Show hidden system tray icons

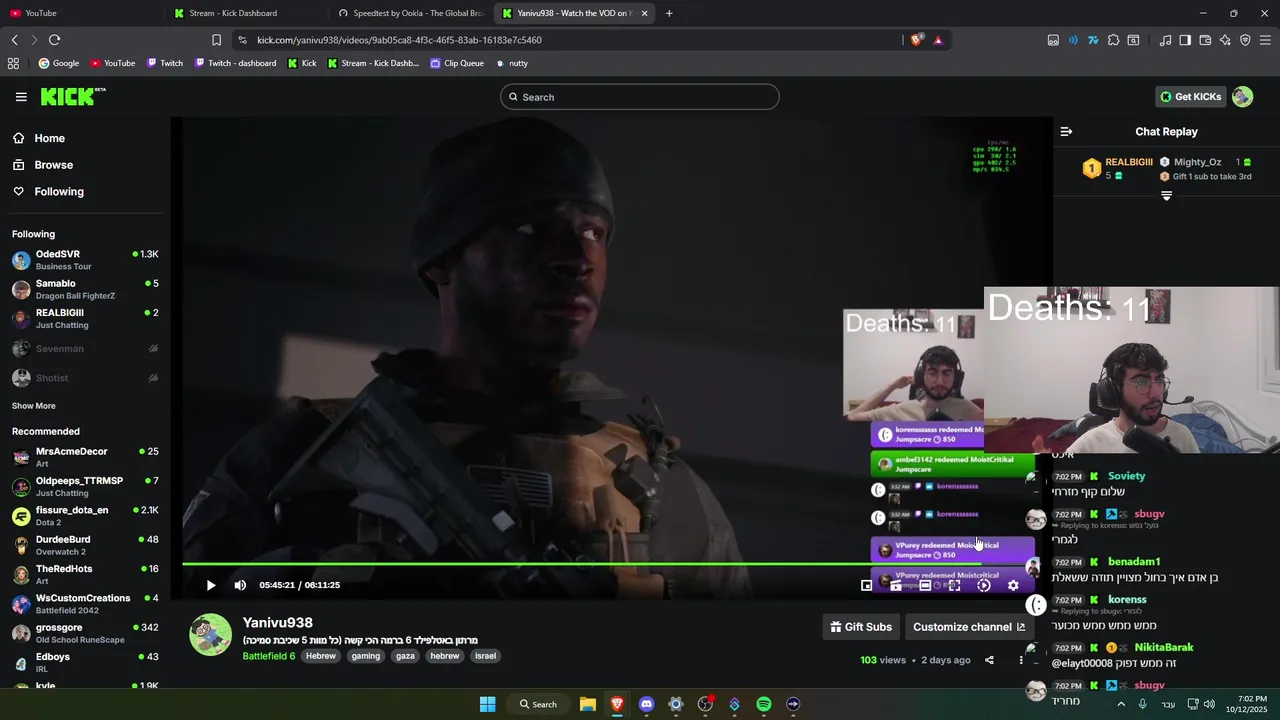(x=1120, y=704)
